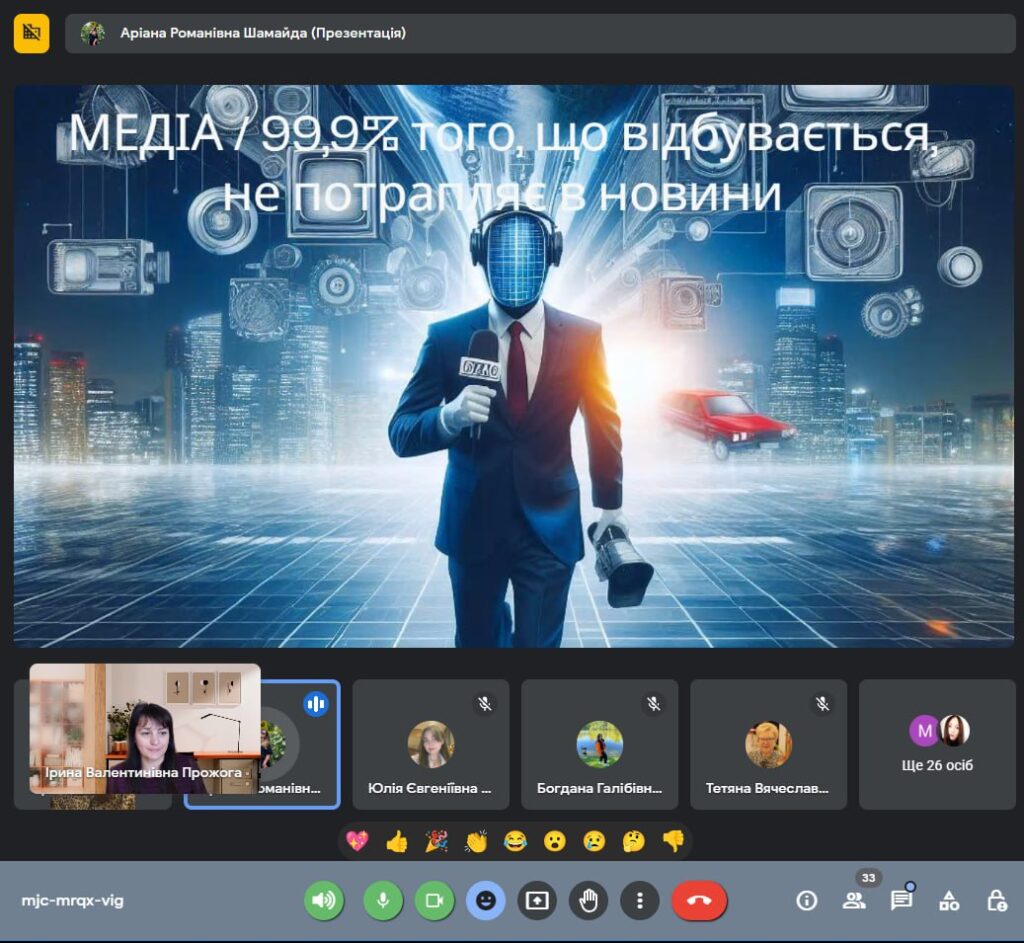Send the heart emoji reaction
The image size is (1024, 943).
[357, 841]
